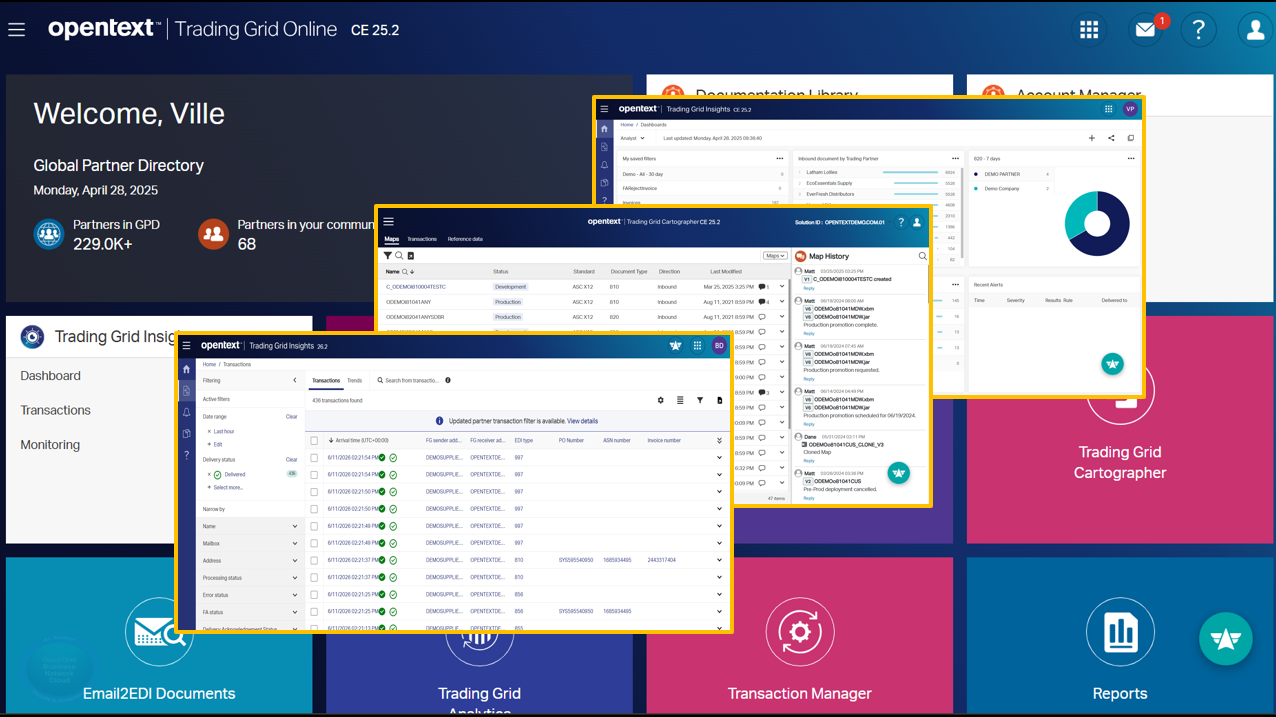
Task: Click help question mark in Insights 26.2 sidebar
Action: 186,455
